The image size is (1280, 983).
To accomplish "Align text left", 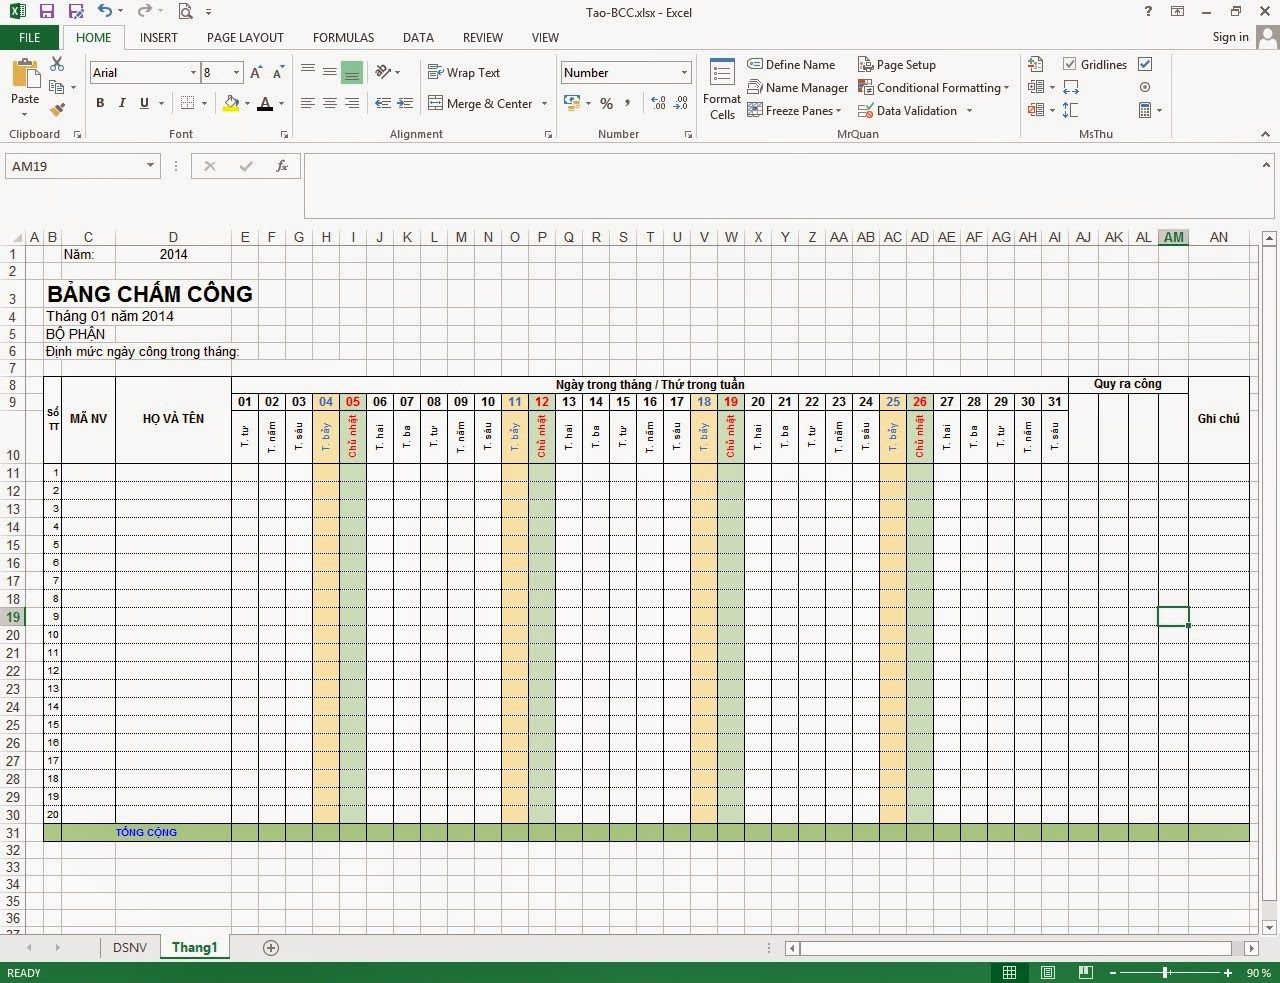I will 308,103.
